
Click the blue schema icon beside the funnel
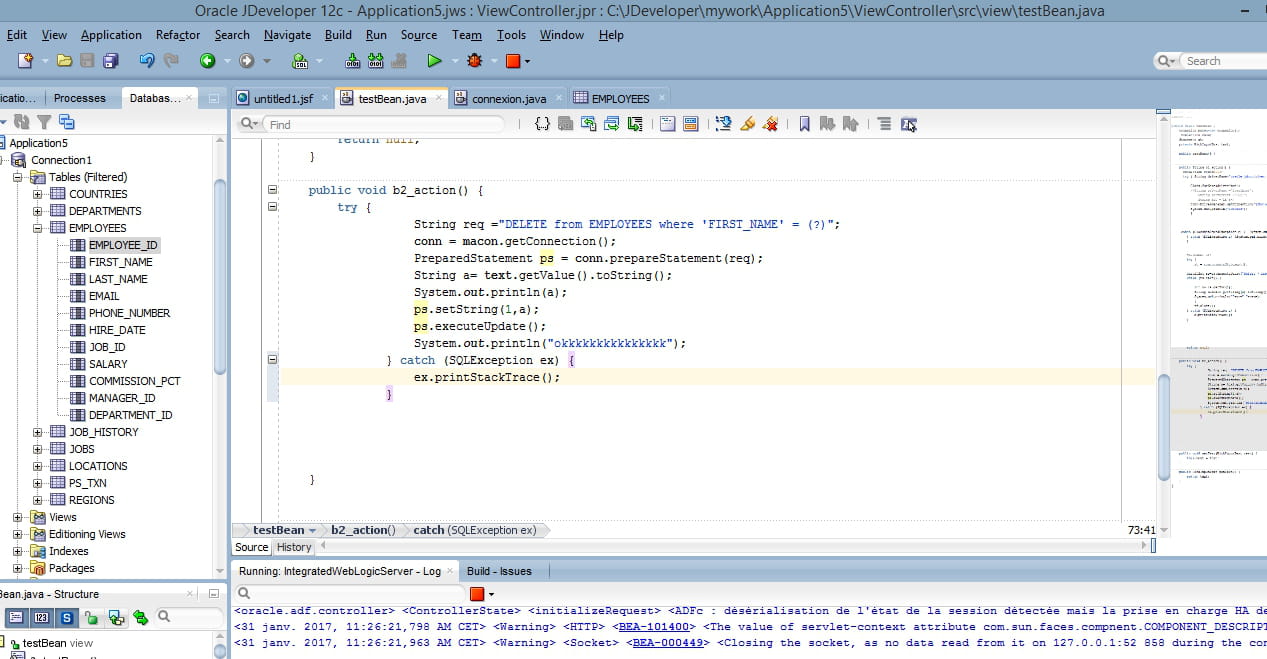tap(67, 122)
